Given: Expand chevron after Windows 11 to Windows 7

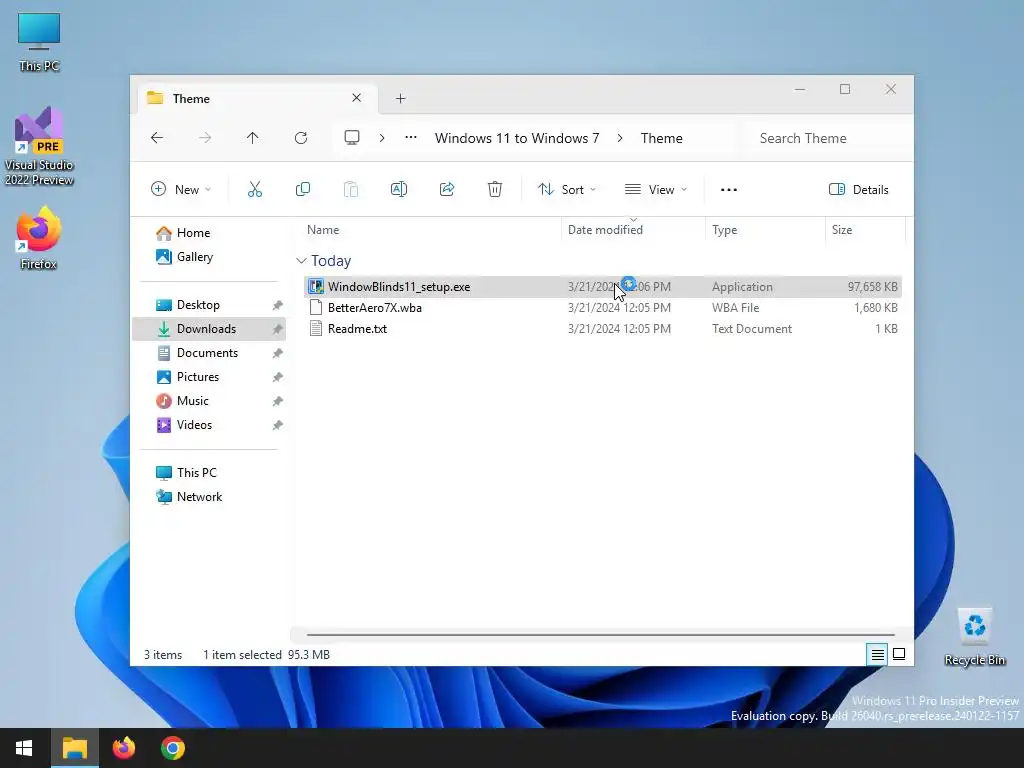Looking at the screenshot, I should pos(620,138).
